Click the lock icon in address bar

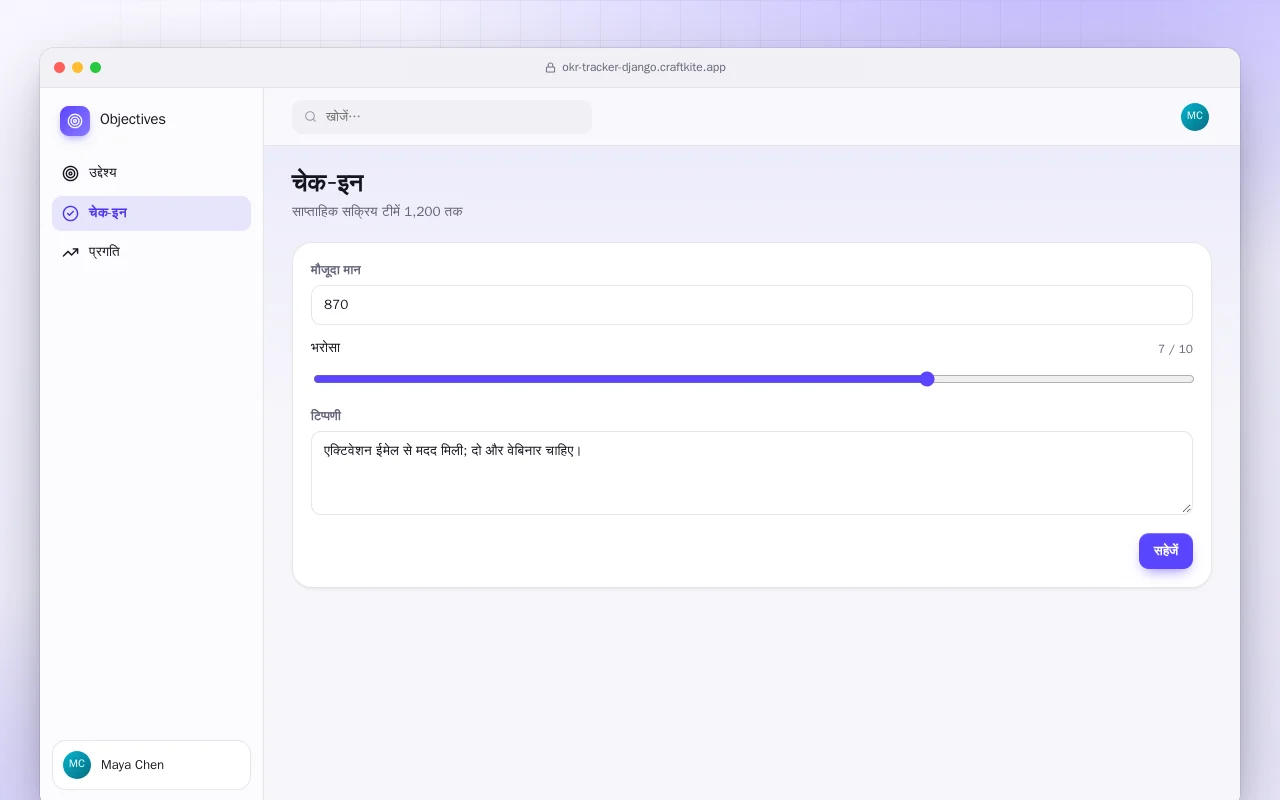point(550,68)
